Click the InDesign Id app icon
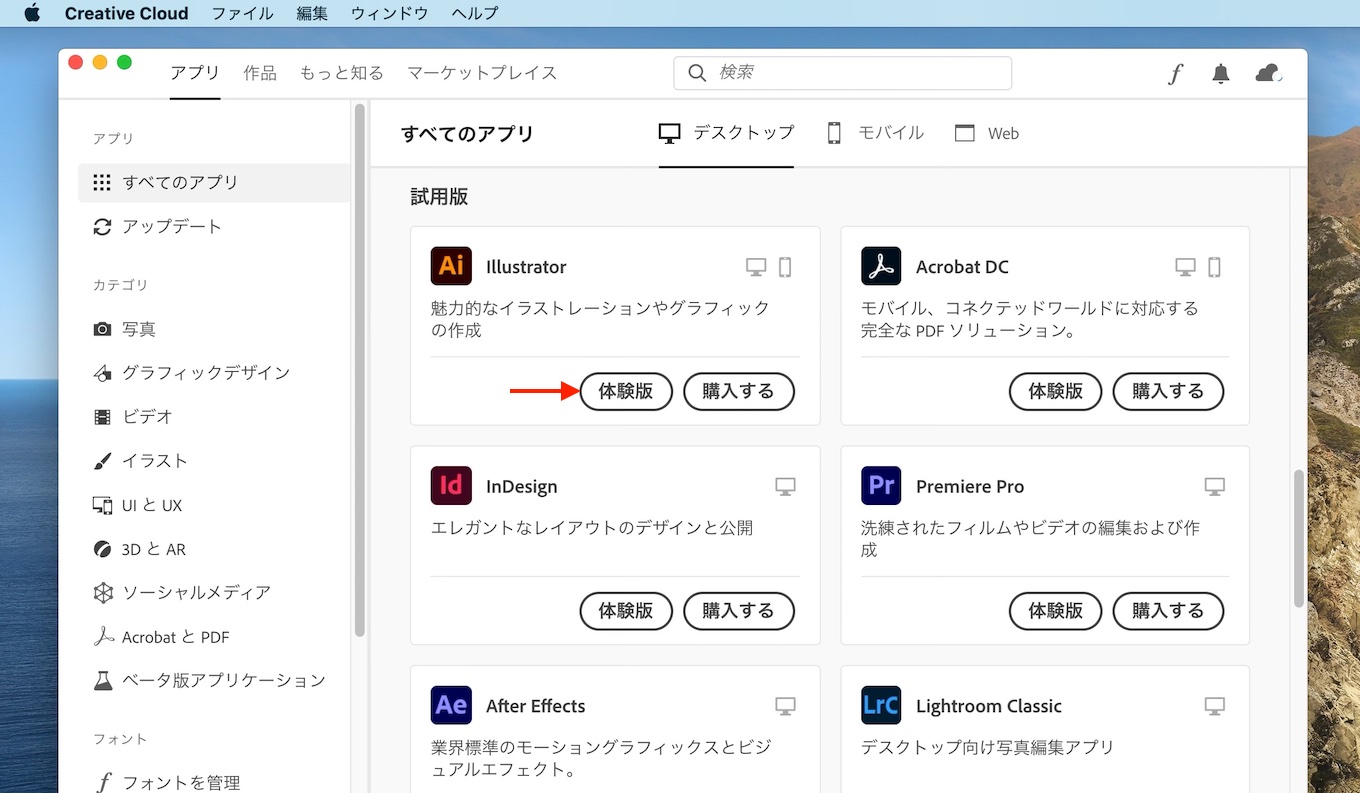1360x793 pixels. coord(451,486)
